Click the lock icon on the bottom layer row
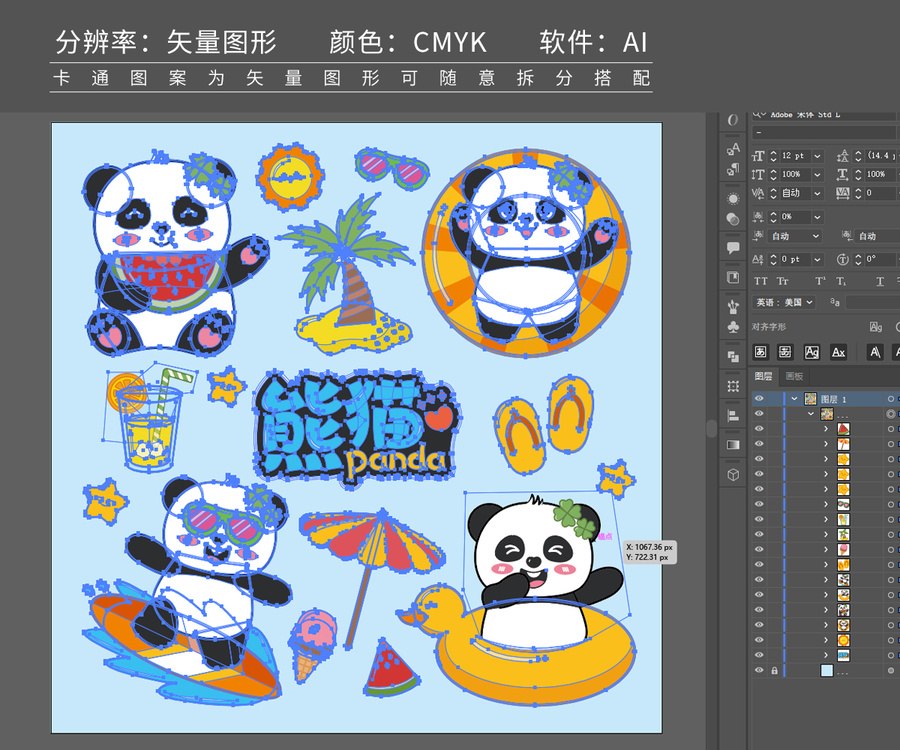This screenshot has height=750, width=900. (774, 670)
